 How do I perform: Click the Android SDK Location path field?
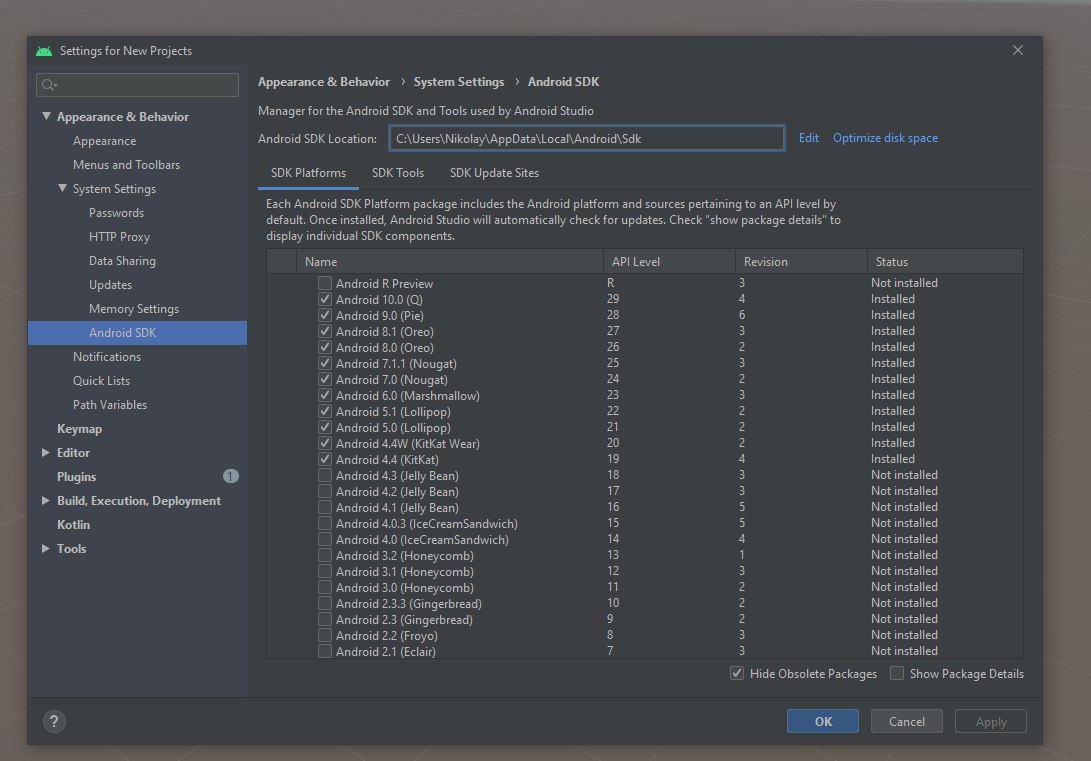587,138
